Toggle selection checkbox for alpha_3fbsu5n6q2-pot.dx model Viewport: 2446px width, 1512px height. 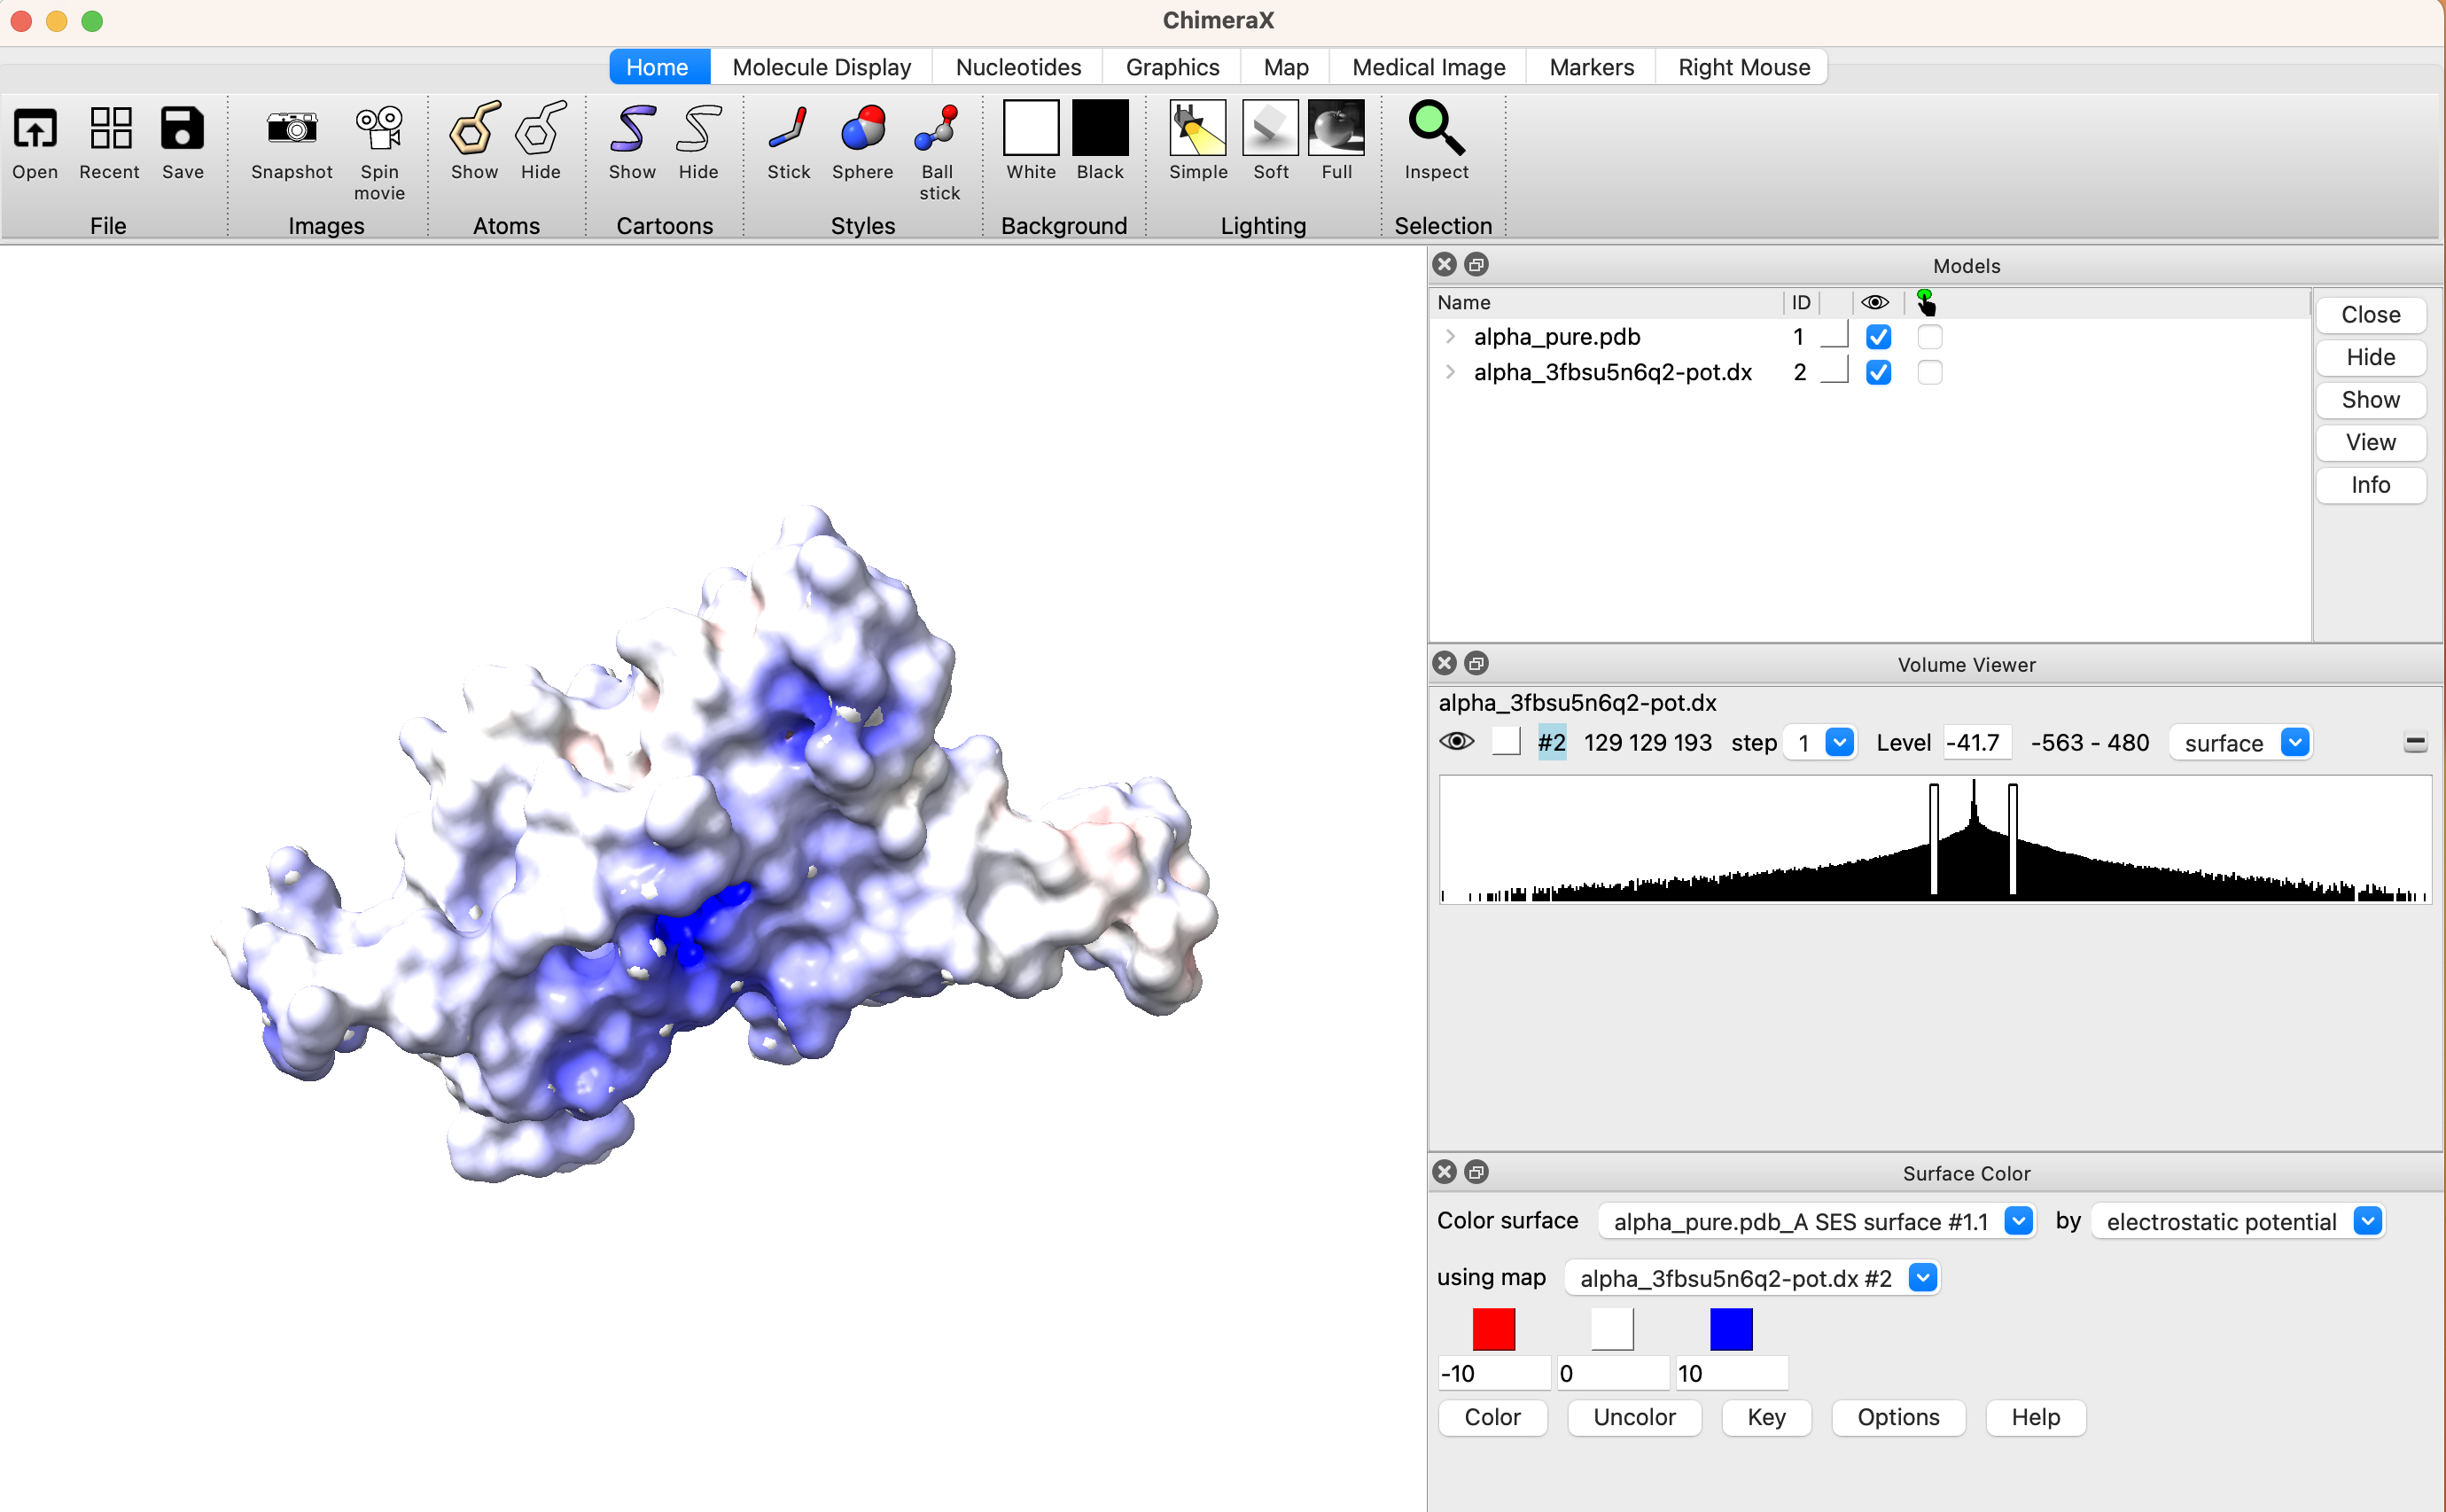pos(1929,373)
